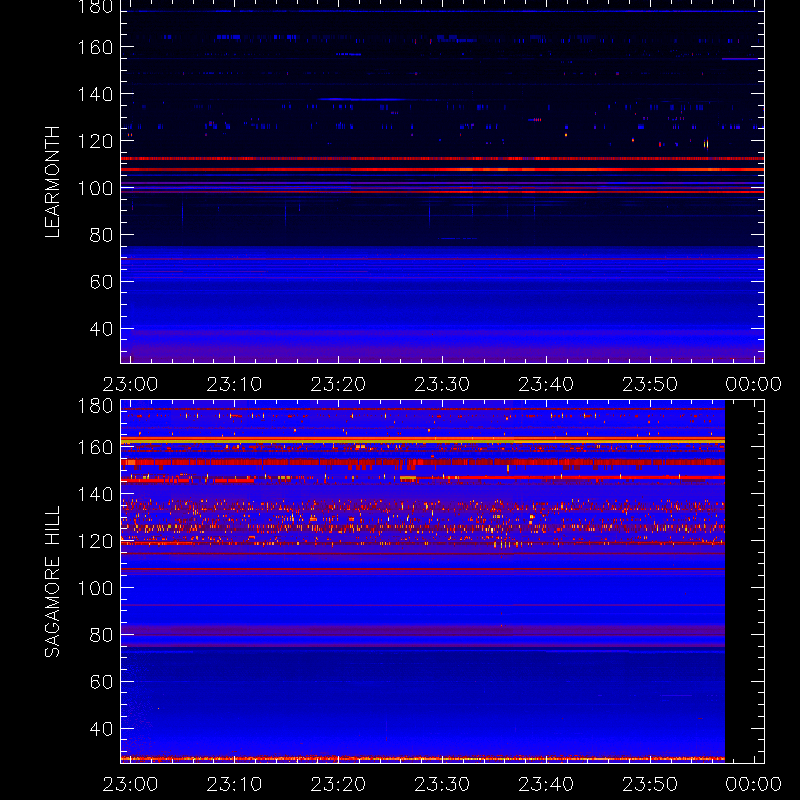Image resolution: width=800 pixels, height=800 pixels.
Task: Choose the 60 tick on Sagamore Hill axis
Action: 101,682
